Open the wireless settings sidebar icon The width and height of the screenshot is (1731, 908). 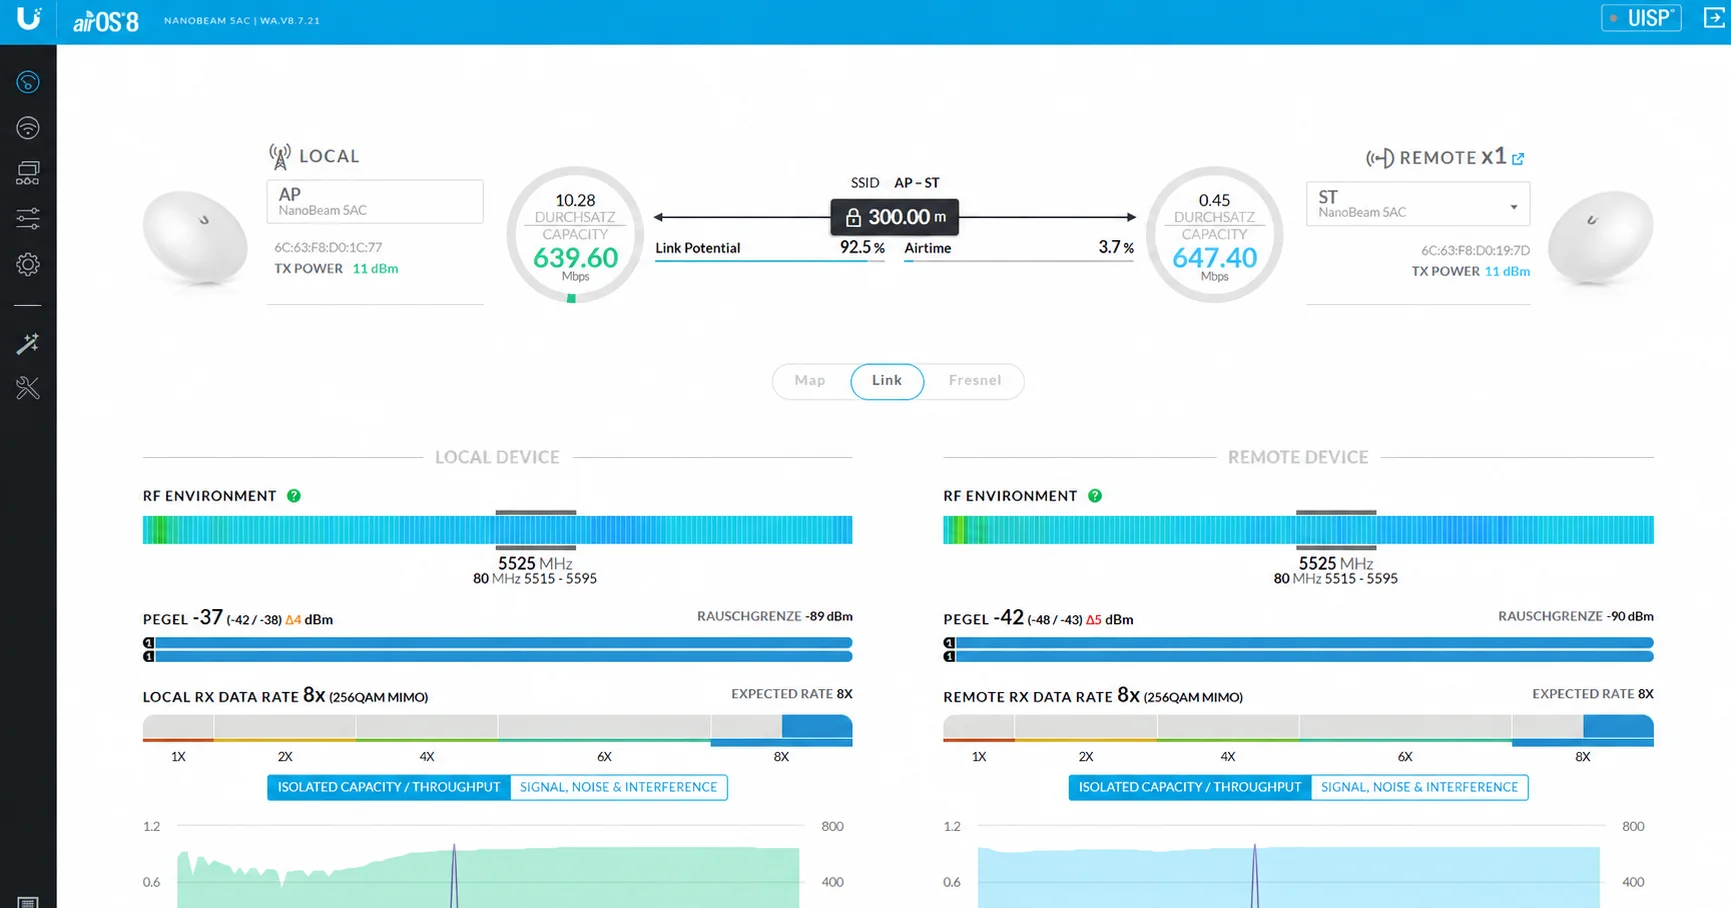click(28, 128)
